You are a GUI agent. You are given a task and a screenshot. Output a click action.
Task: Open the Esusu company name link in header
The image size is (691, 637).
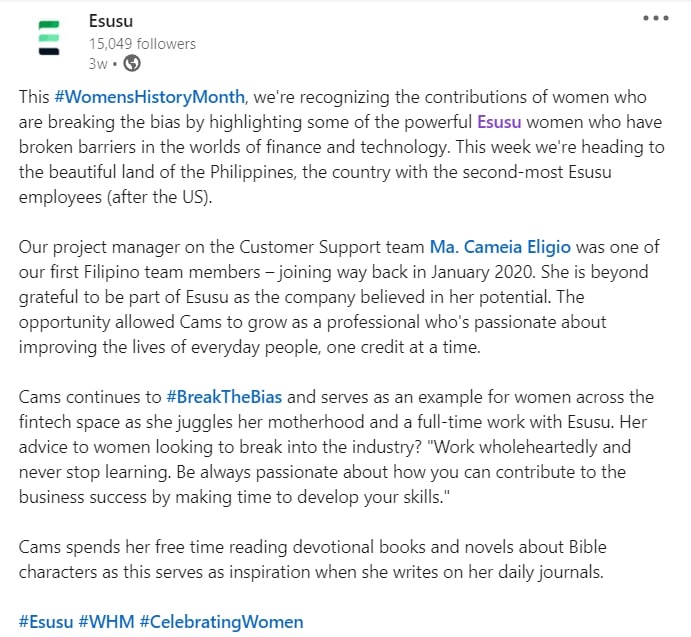click(x=111, y=20)
